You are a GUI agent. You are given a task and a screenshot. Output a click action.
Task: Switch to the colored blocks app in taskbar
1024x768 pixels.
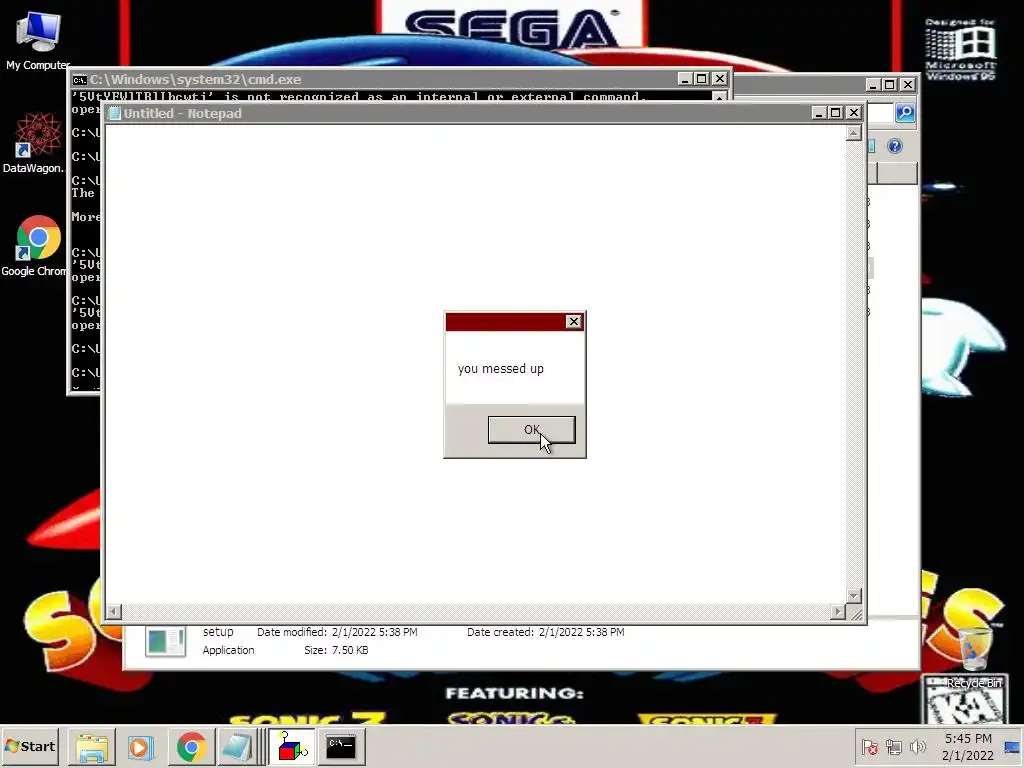292,747
